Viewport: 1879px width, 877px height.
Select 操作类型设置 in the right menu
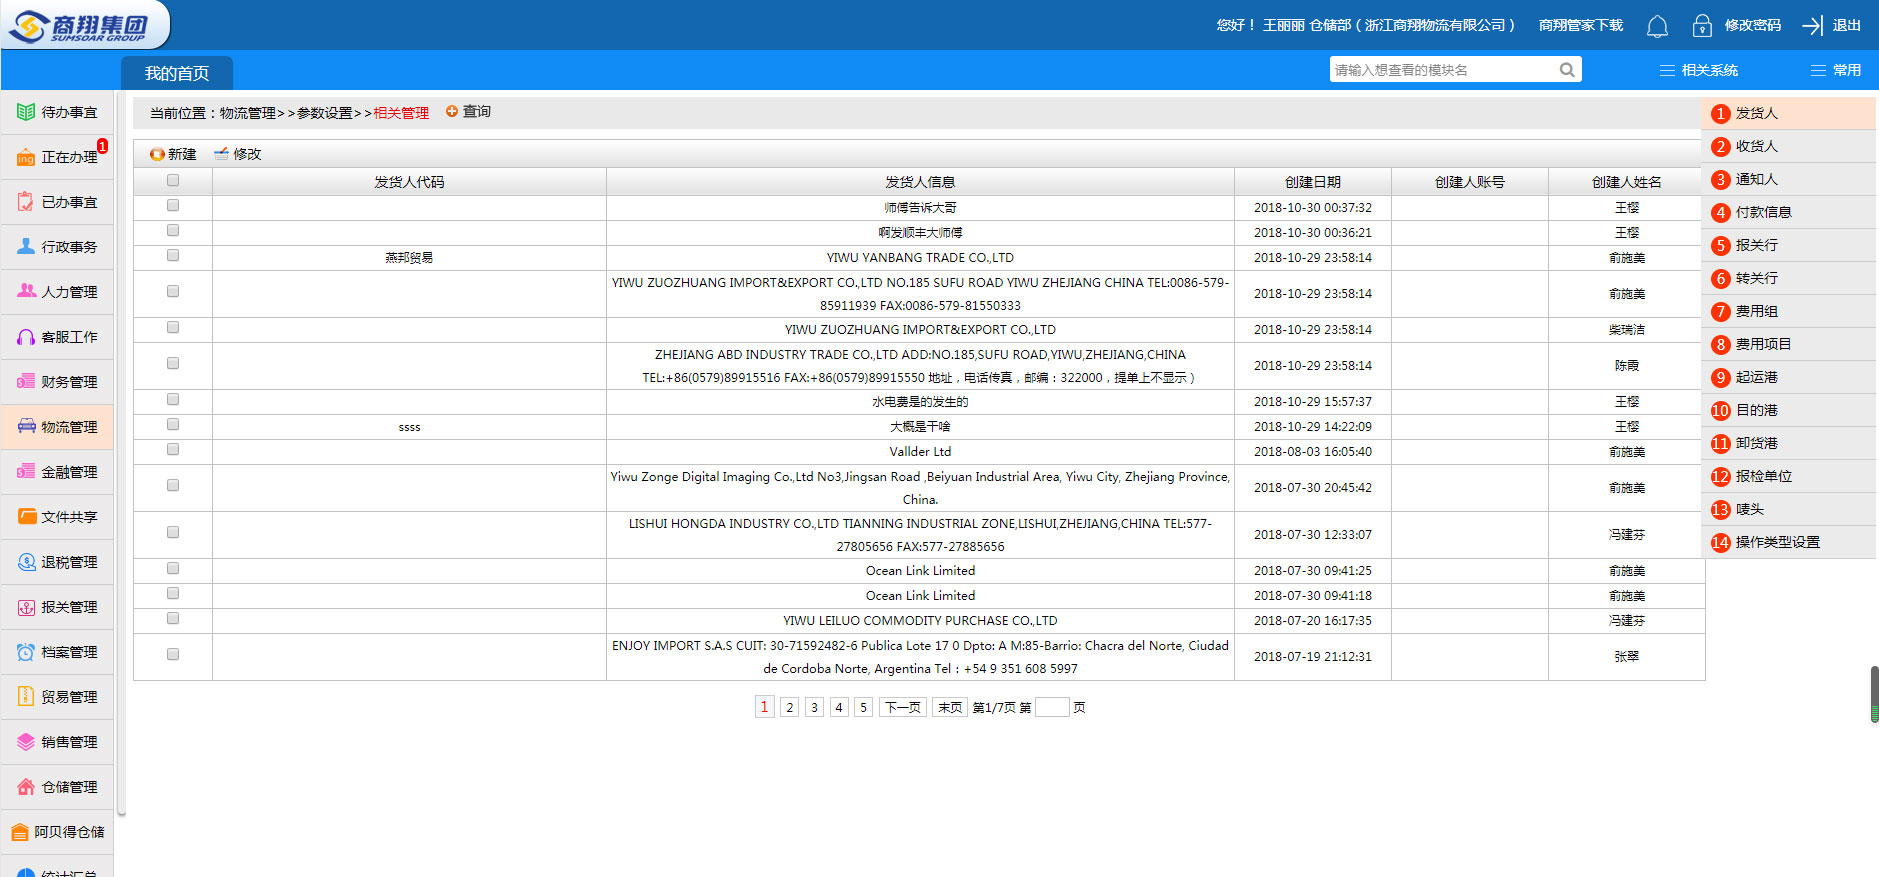(1788, 542)
